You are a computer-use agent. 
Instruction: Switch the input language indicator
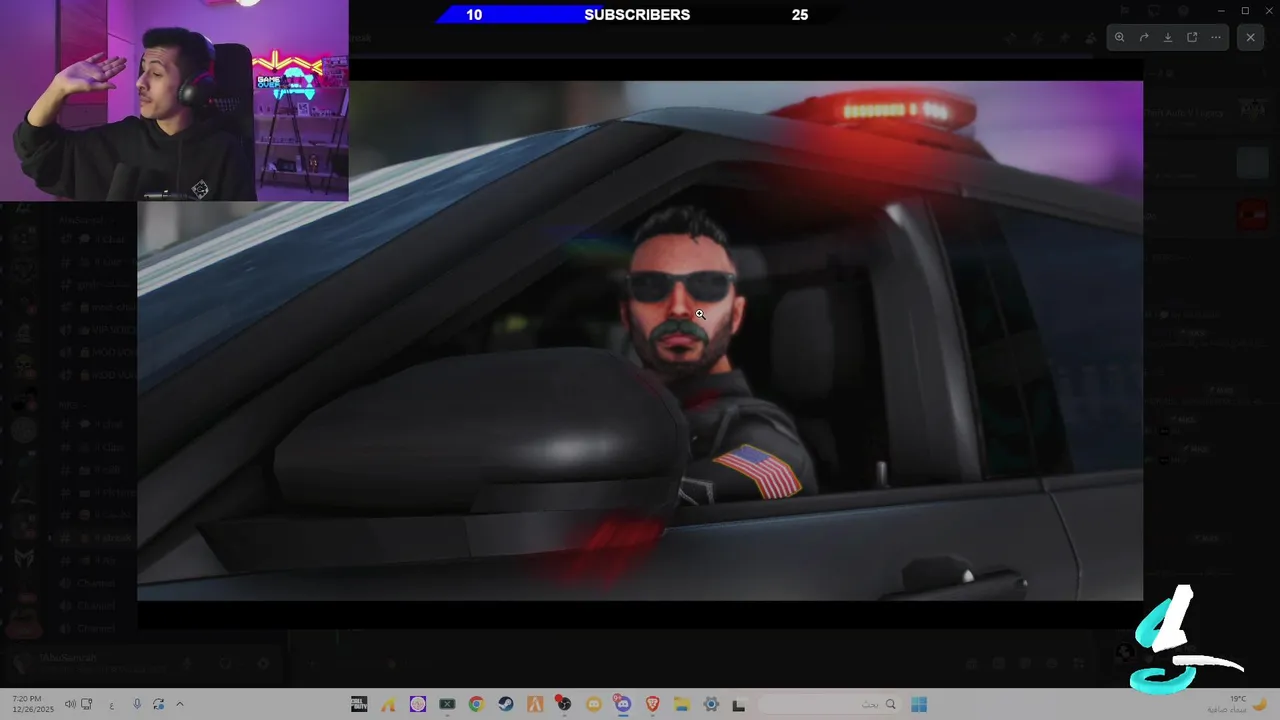click(111, 704)
